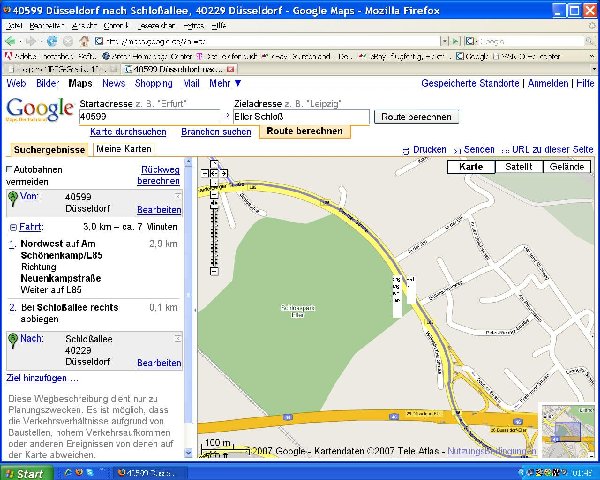Open the Meine Karten tab
This screenshot has width=600, height=480.
[x=123, y=149]
